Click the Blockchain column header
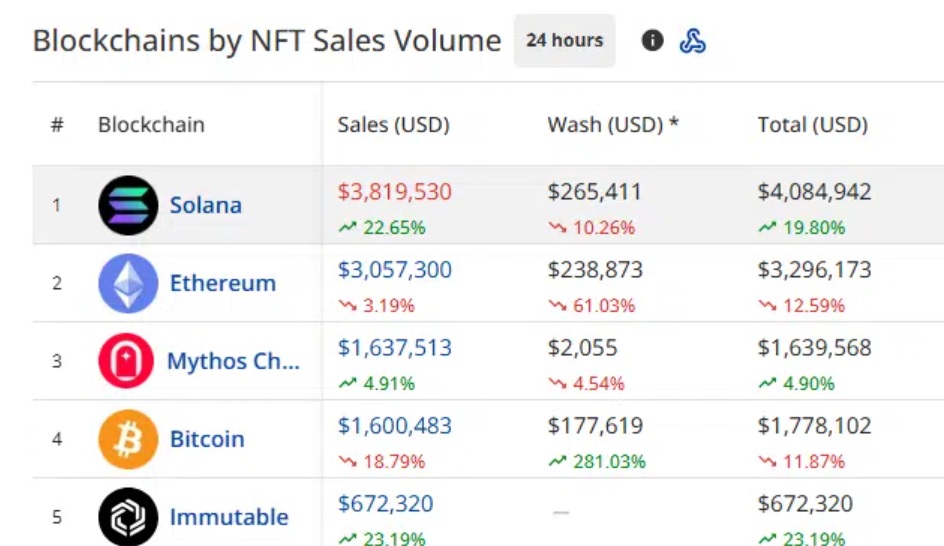 [151, 125]
